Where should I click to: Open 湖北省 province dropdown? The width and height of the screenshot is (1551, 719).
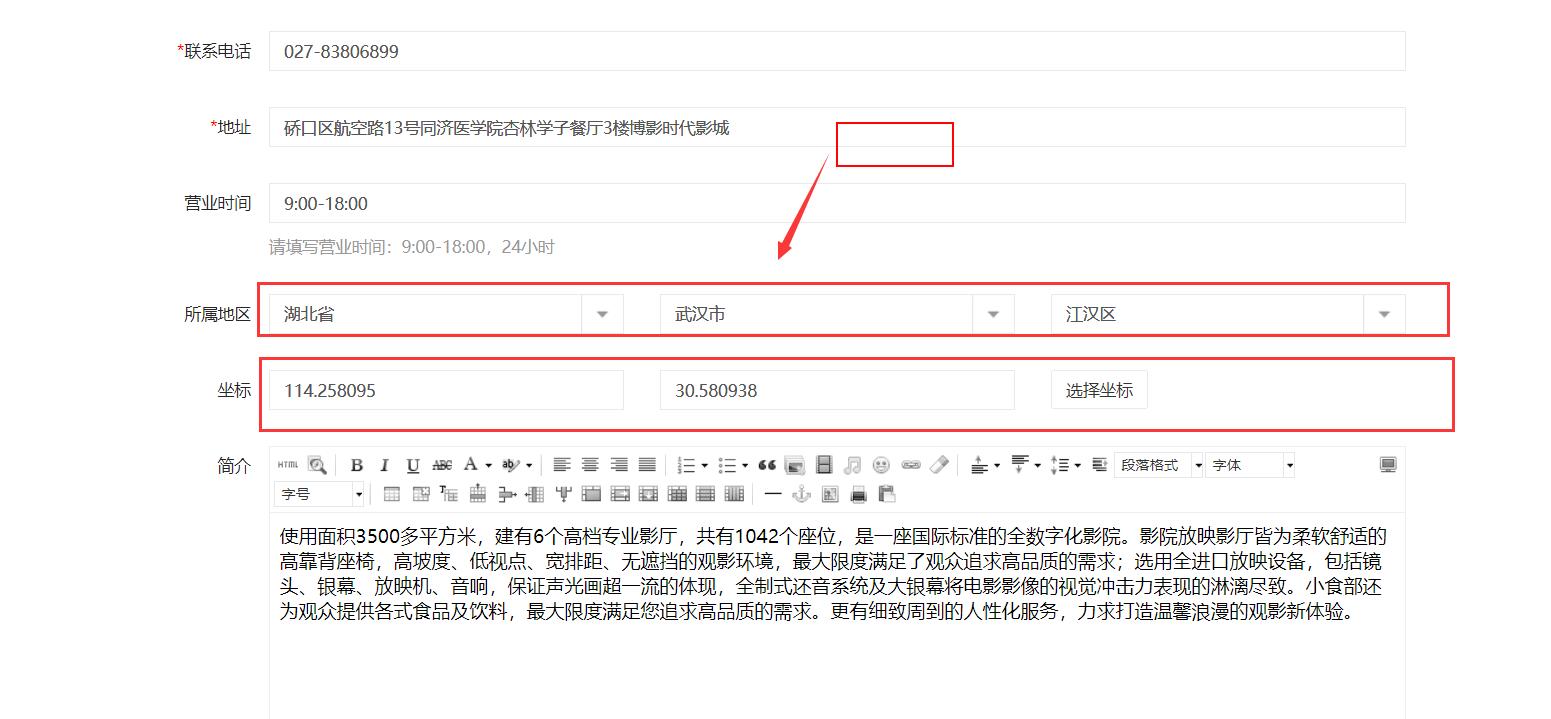click(x=446, y=314)
